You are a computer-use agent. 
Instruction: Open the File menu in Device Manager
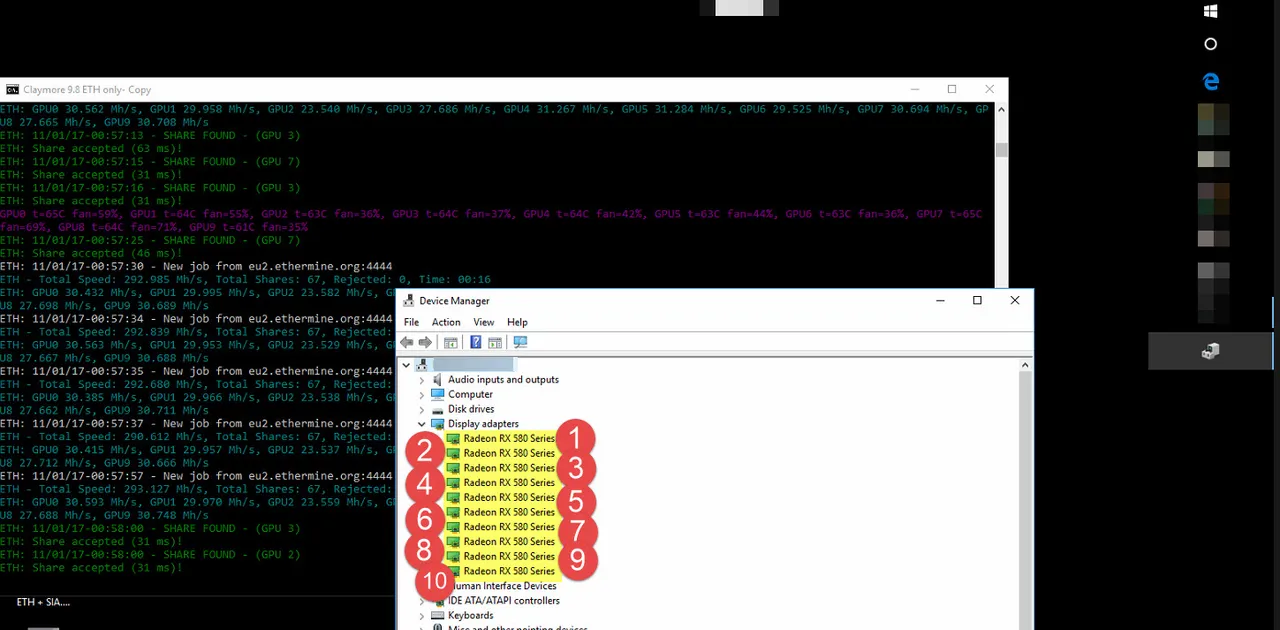tap(411, 322)
